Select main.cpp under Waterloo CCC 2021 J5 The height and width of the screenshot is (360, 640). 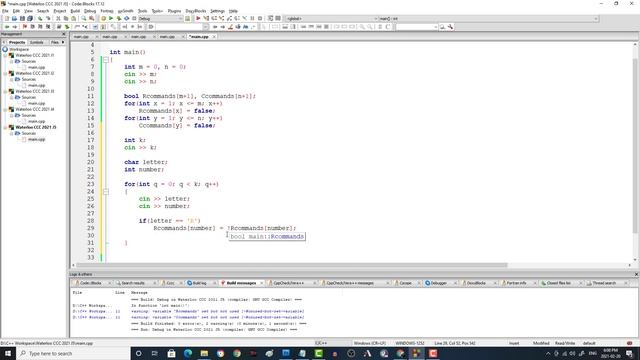point(36,140)
